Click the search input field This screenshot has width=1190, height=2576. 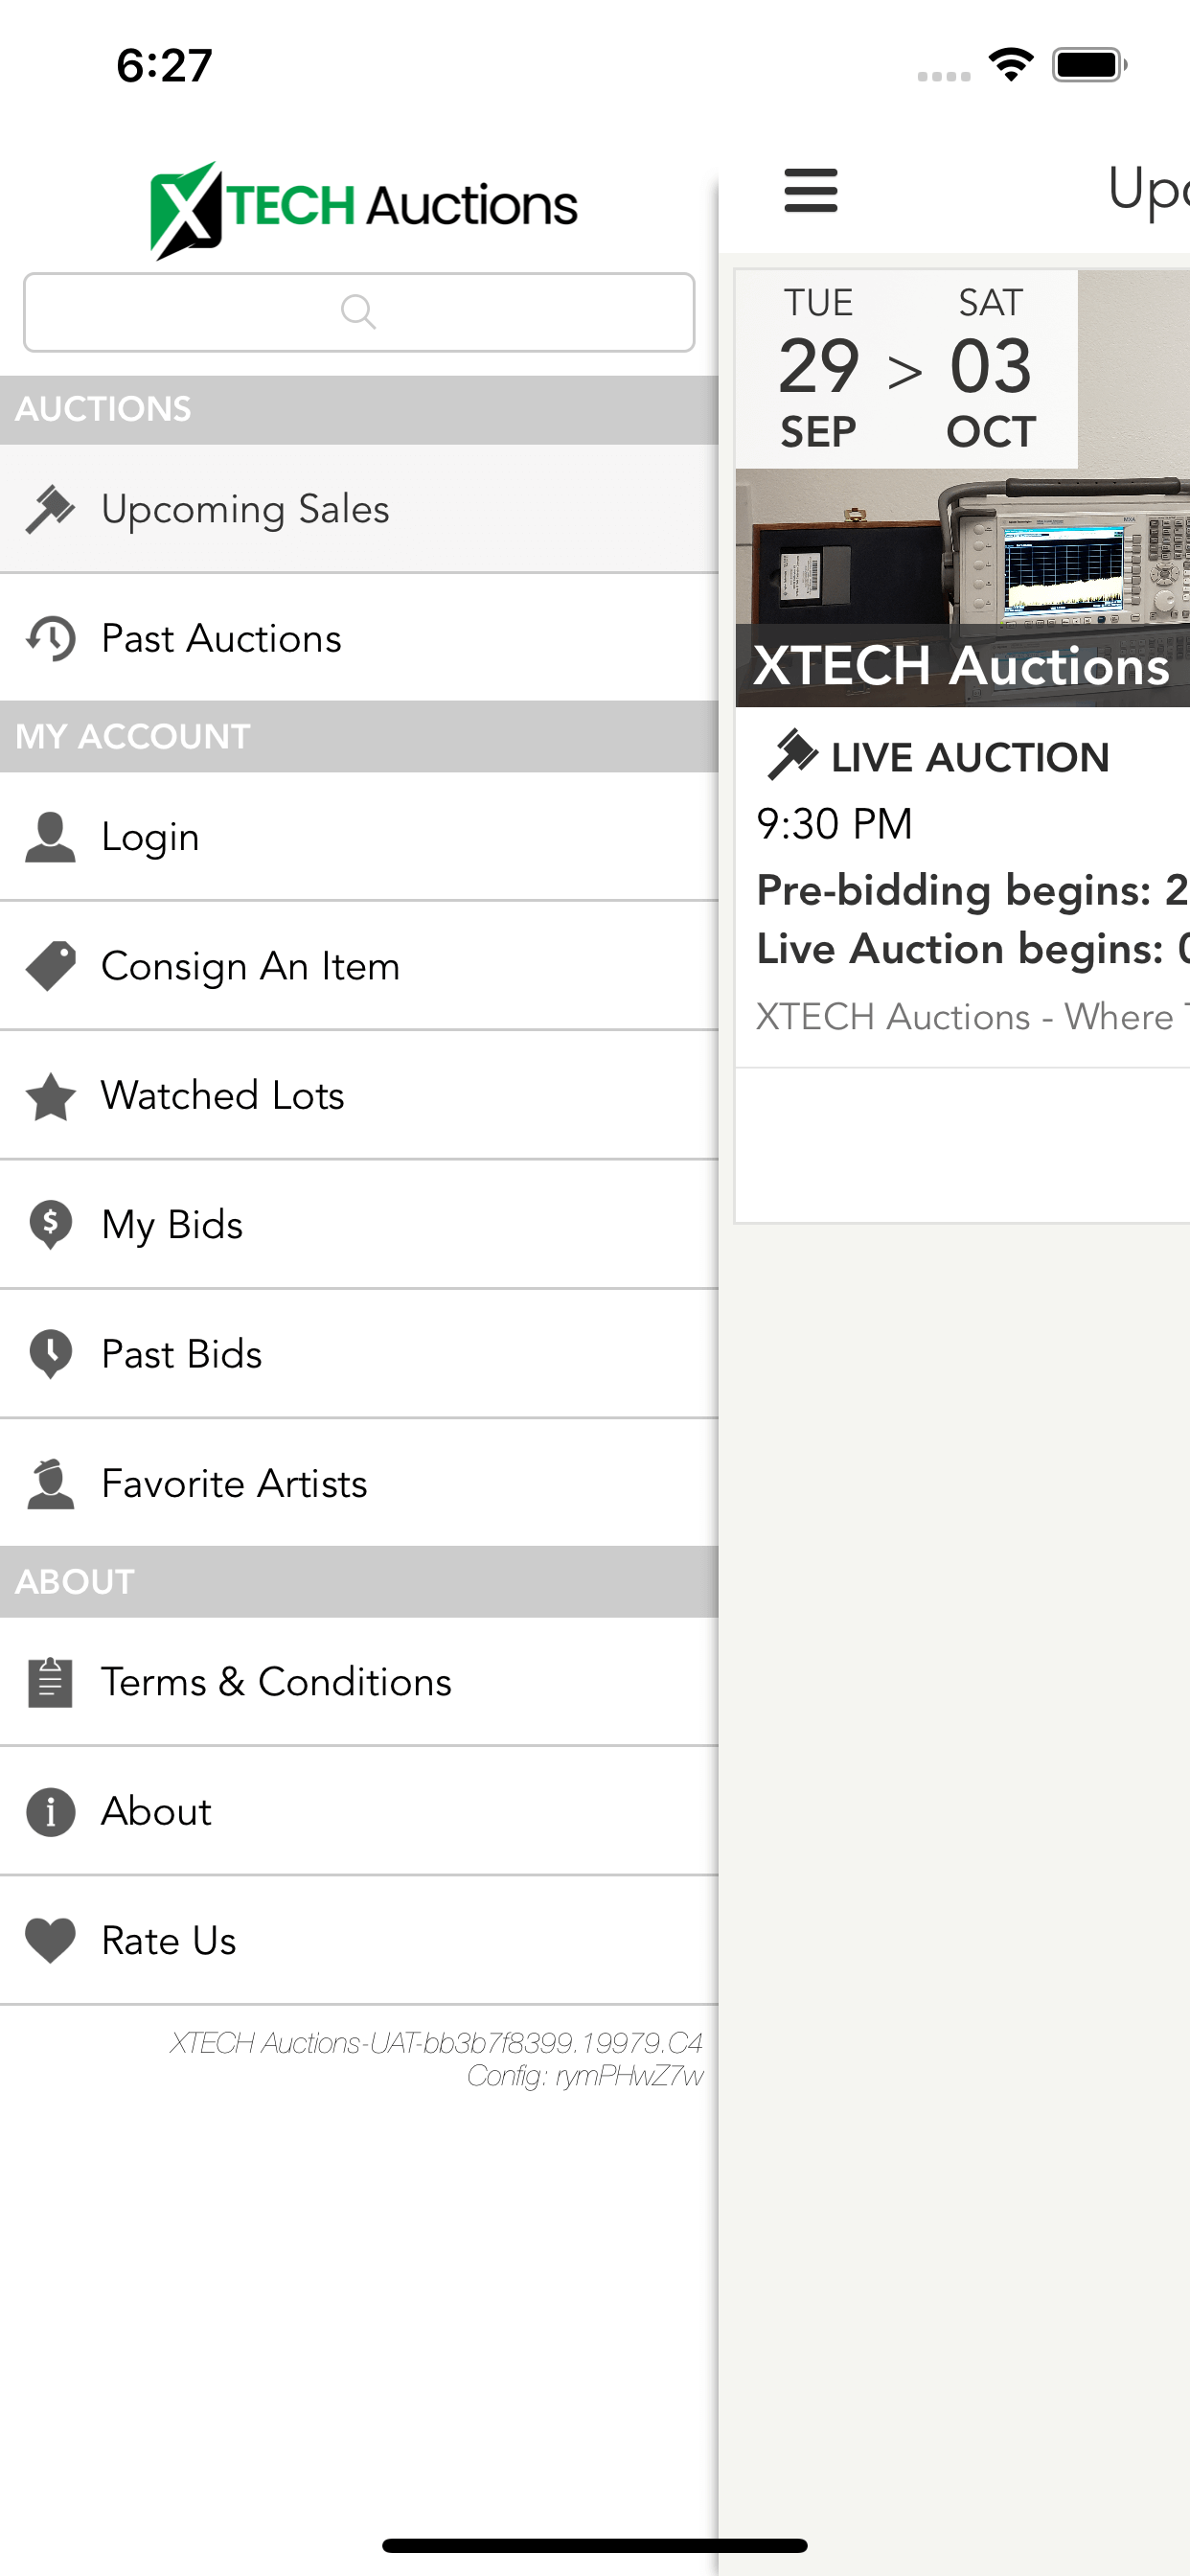point(359,312)
